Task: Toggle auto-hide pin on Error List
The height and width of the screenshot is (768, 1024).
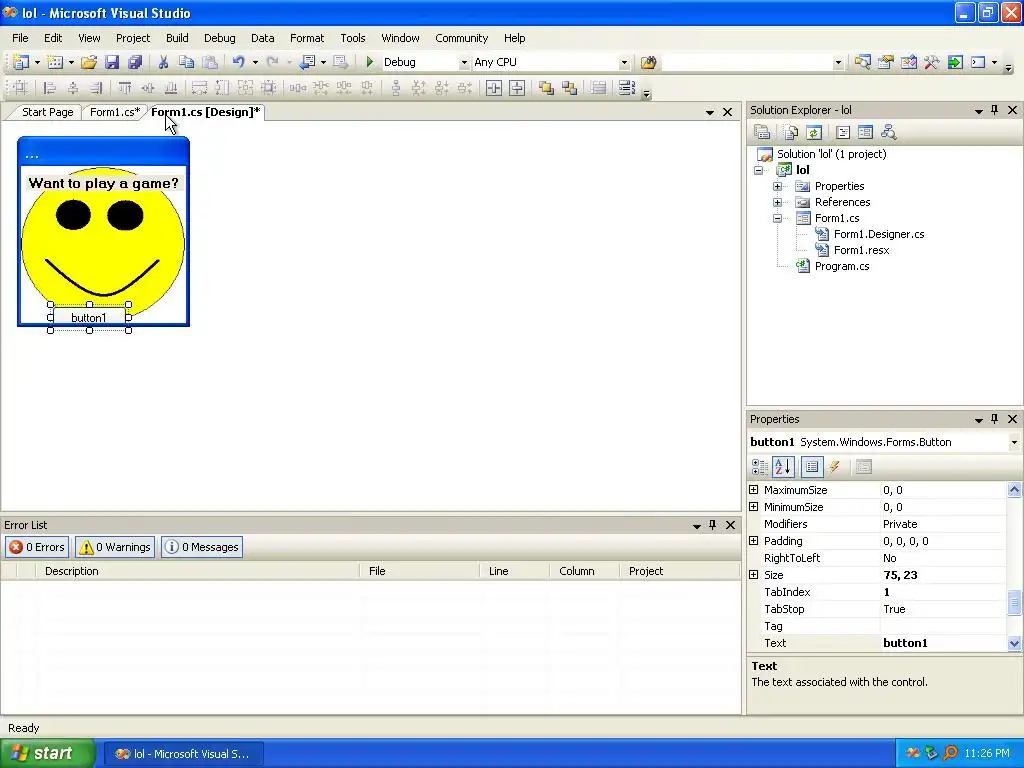Action: [x=712, y=525]
